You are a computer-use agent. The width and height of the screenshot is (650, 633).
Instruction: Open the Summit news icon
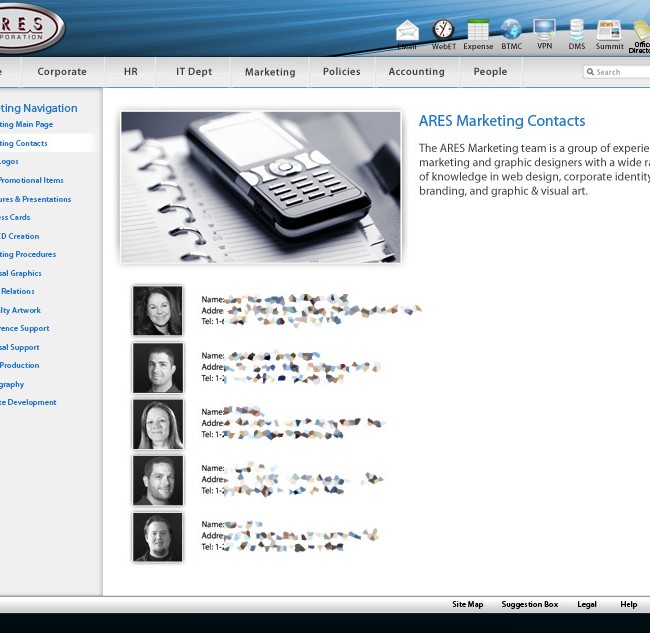pos(609,30)
